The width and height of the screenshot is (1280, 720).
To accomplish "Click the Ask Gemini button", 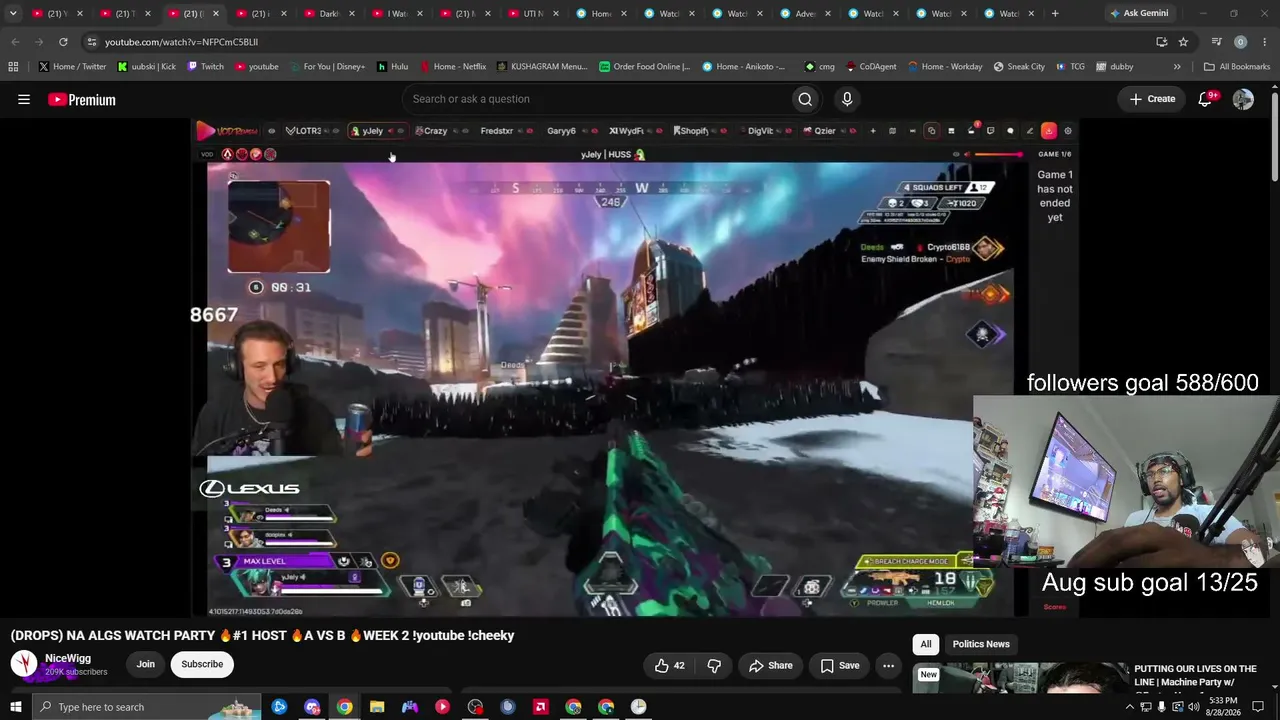I will coord(1138,14).
